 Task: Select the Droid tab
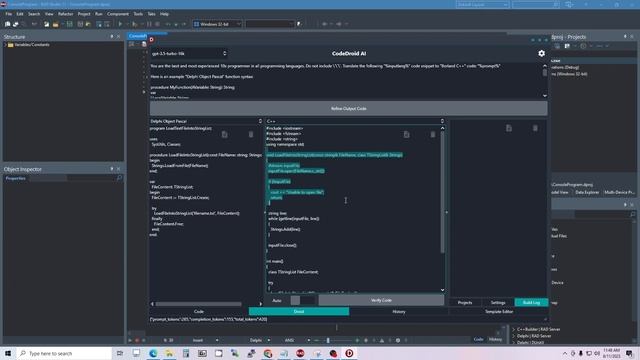click(x=299, y=311)
